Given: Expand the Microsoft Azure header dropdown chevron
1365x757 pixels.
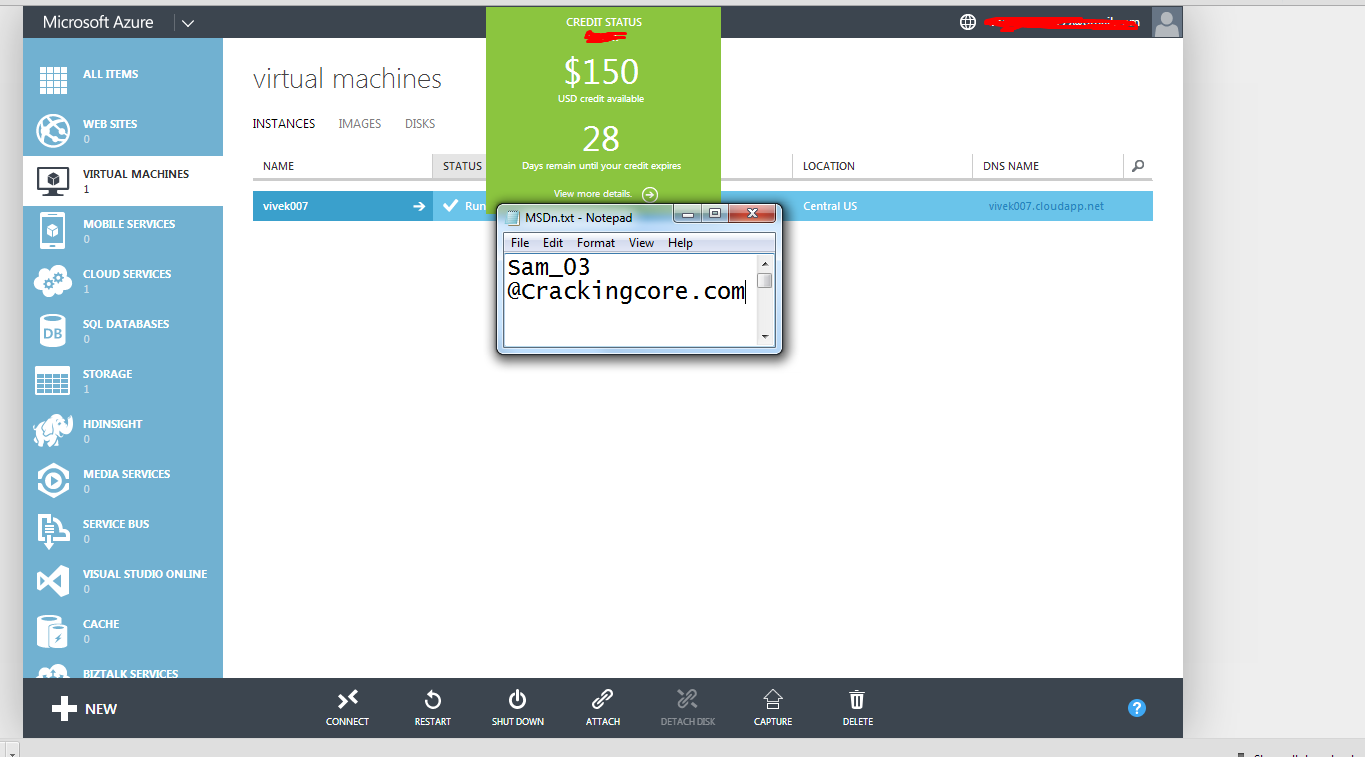Looking at the screenshot, I should (189, 23).
